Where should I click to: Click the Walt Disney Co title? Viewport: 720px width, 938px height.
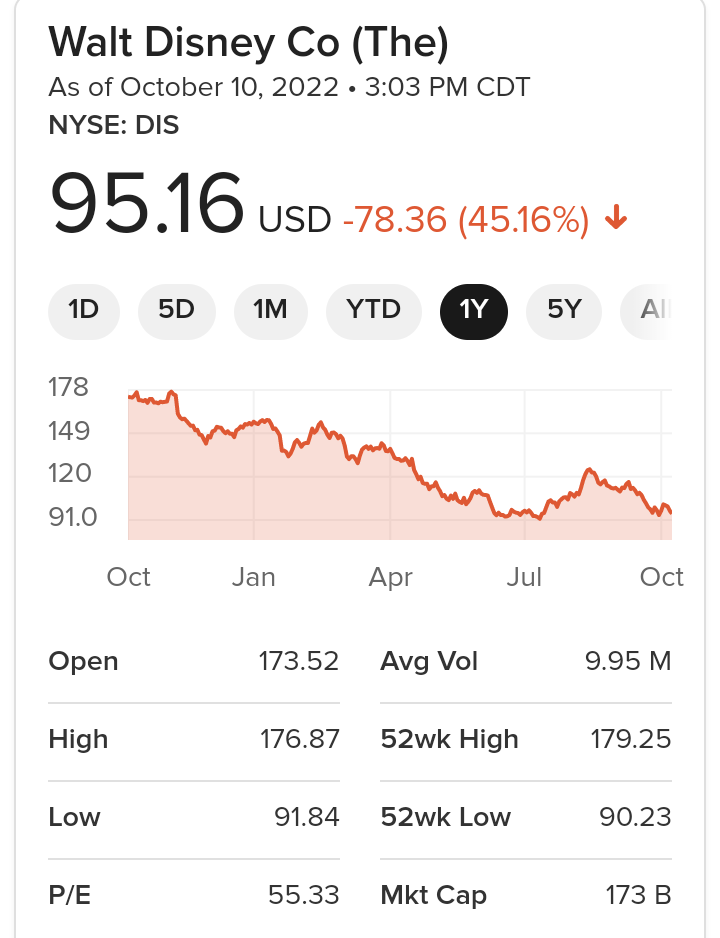tap(248, 42)
